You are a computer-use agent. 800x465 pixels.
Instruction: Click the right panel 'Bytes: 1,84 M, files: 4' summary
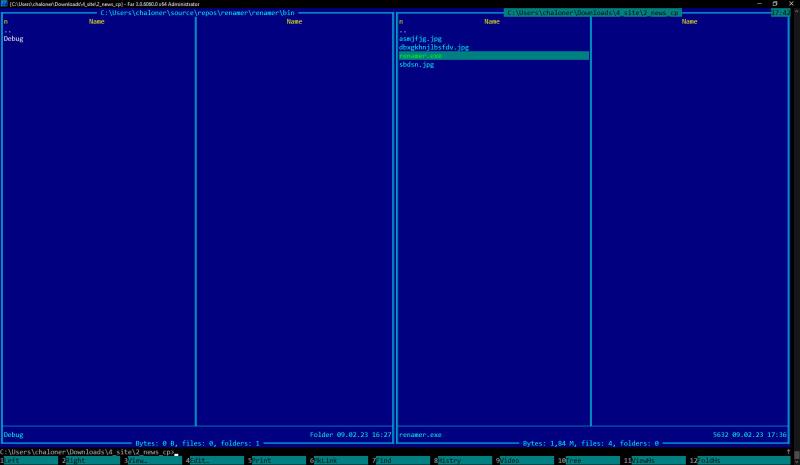[x=591, y=444]
